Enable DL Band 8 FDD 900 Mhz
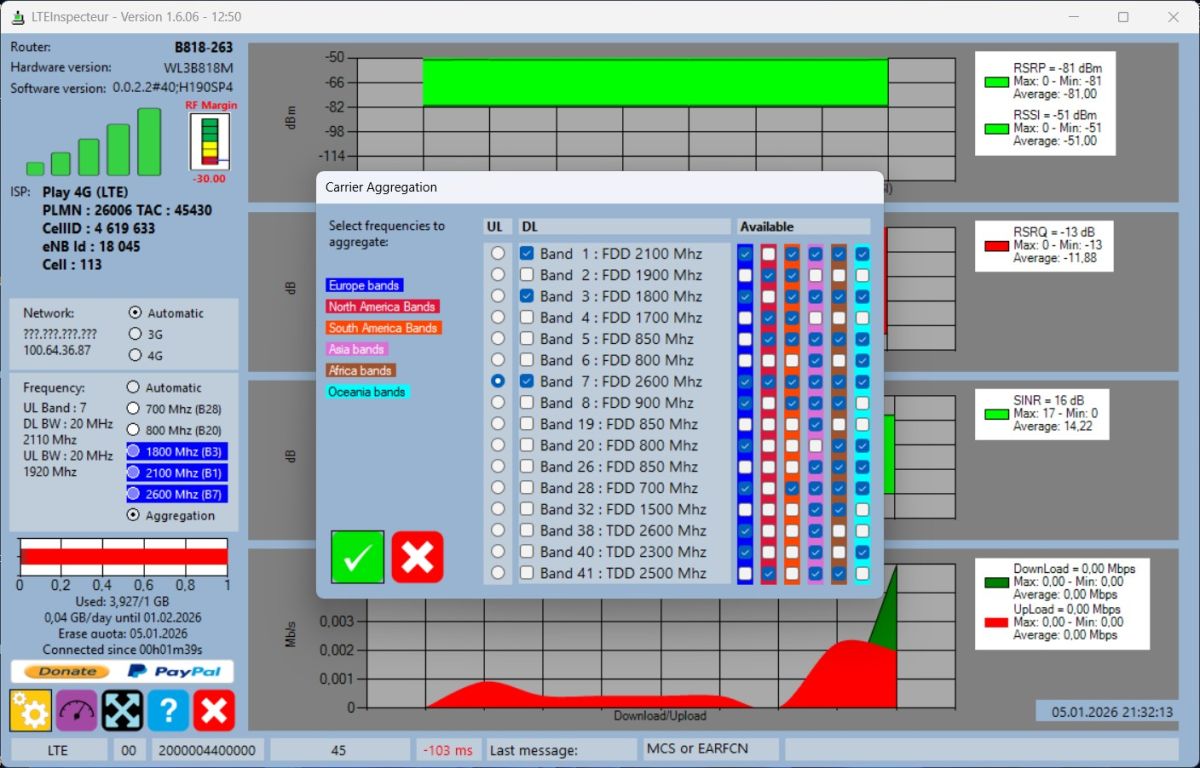Screen dimensions: 1200x768 point(527,403)
